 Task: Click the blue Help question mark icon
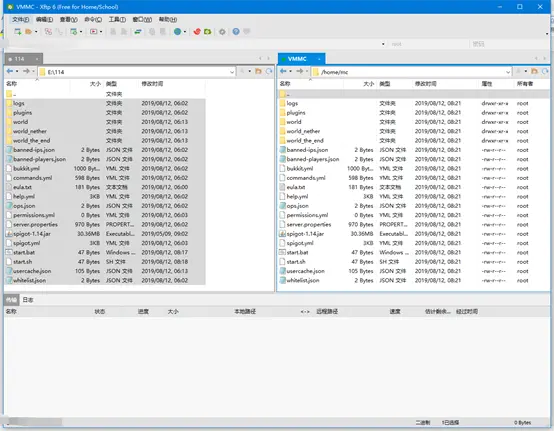pyautogui.click(x=236, y=32)
